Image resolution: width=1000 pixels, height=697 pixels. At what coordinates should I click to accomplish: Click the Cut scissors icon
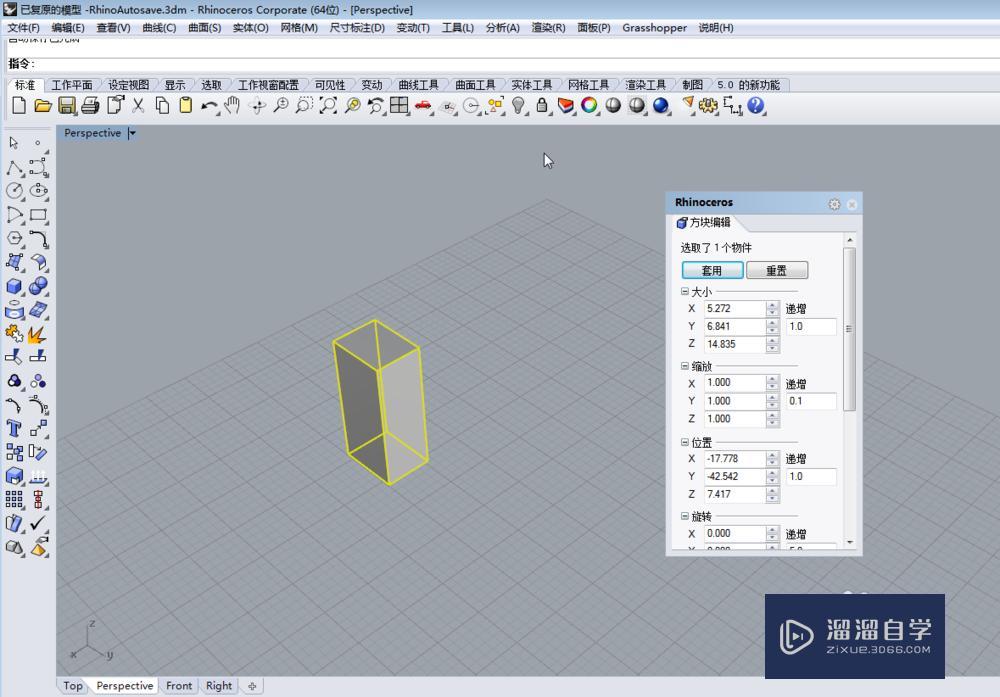click(138, 105)
